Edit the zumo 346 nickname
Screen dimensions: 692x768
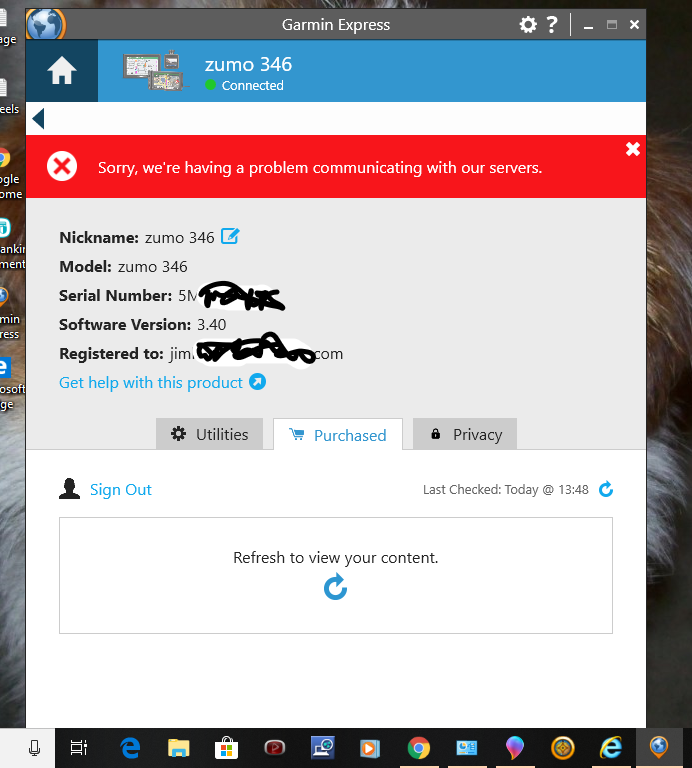click(230, 237)
